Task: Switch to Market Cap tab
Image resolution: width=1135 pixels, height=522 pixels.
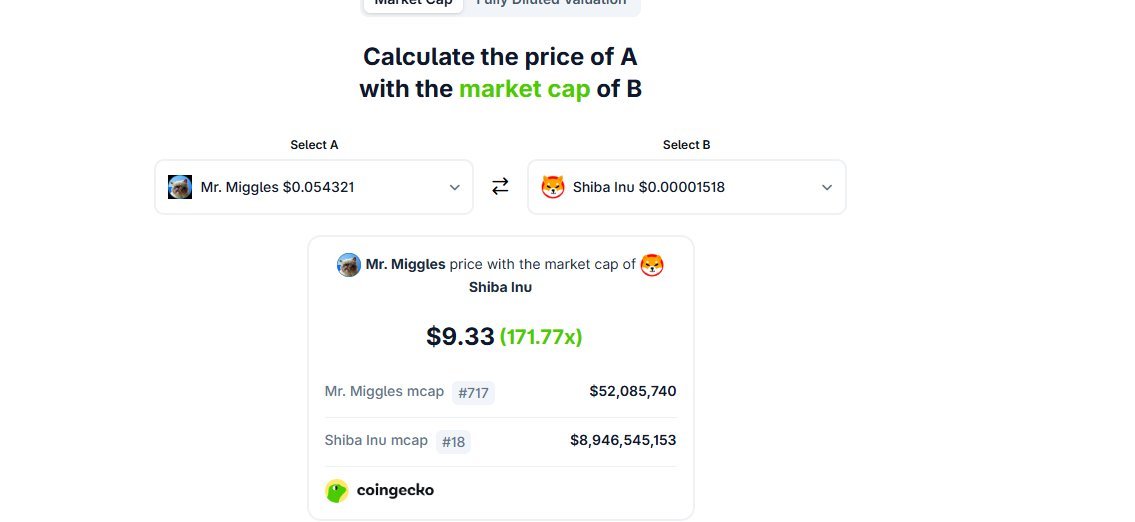Action: (413, 2)
